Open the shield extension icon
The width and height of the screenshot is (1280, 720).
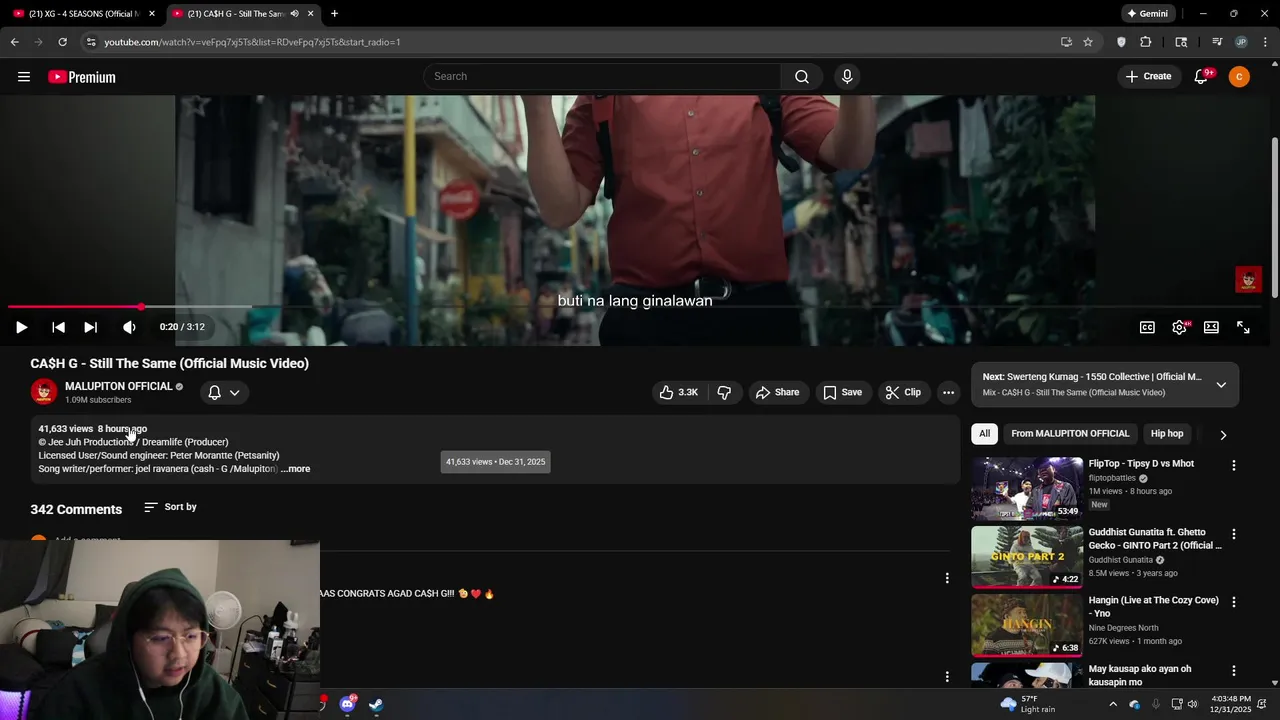tap(1121, 42)
